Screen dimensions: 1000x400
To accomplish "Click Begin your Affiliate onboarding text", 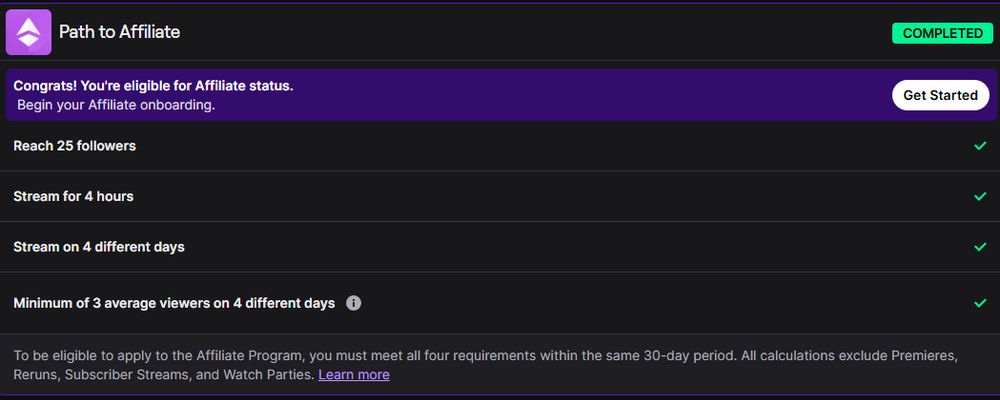I will point(116,105).
